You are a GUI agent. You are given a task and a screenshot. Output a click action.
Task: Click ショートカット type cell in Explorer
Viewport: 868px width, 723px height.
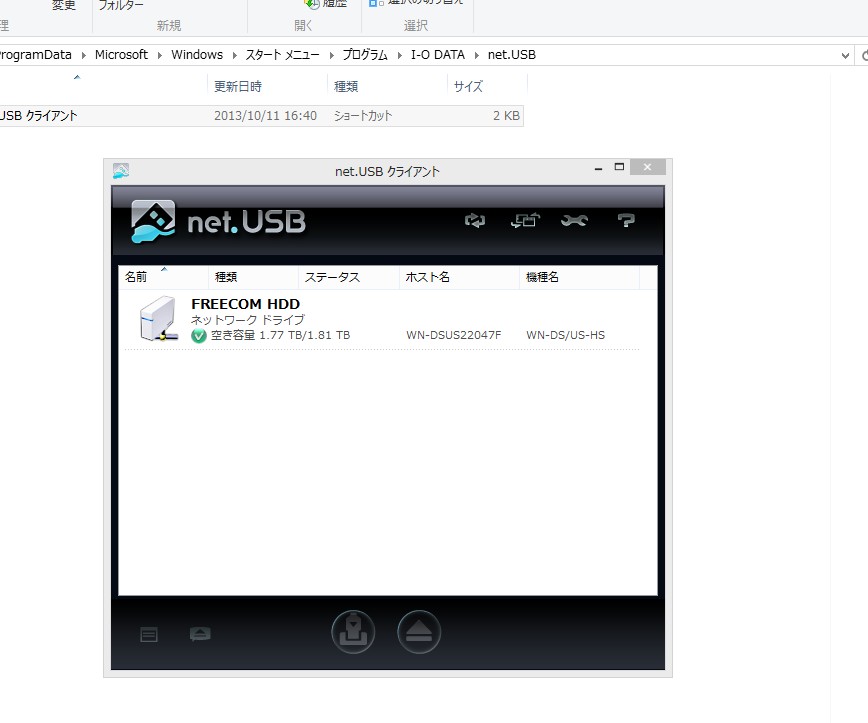click(x=363, y=116)
